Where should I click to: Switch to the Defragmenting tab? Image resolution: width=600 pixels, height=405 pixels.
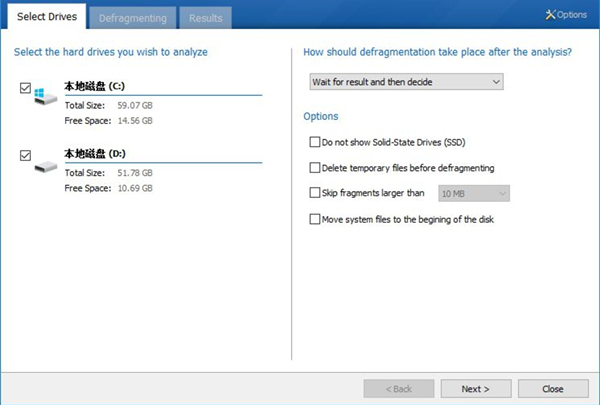point(132,18)
